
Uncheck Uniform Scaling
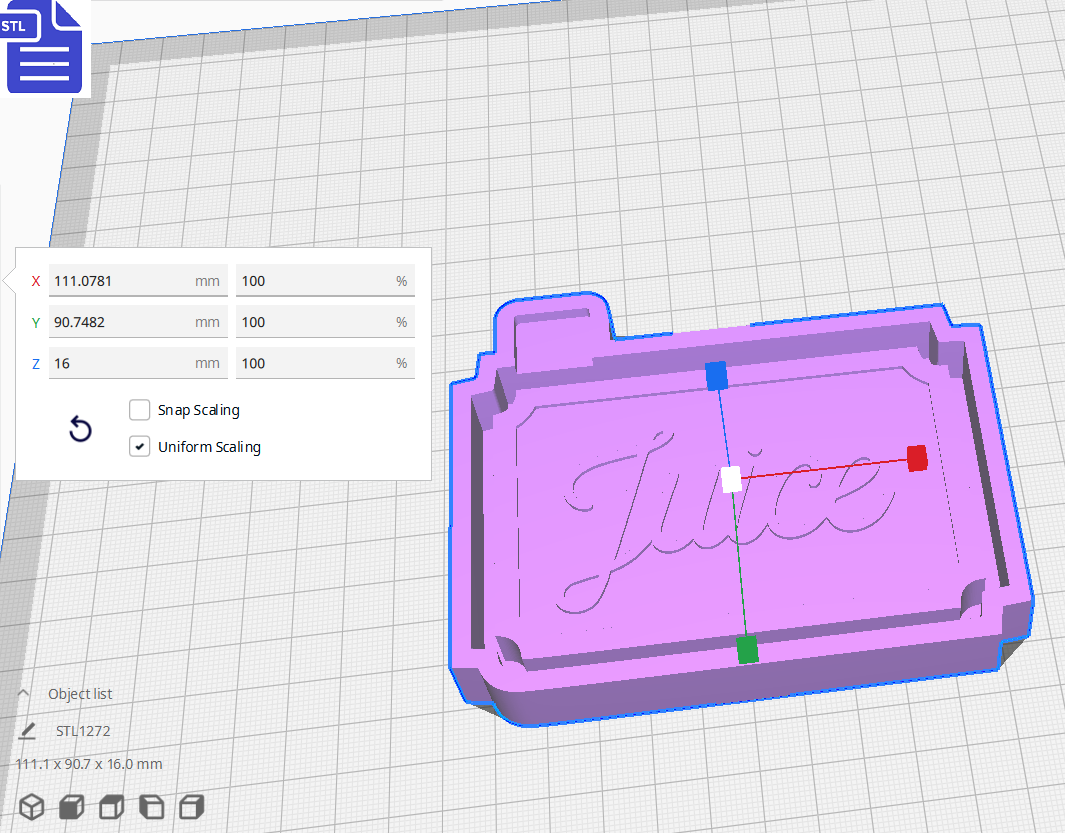click(x=139, y=446)
